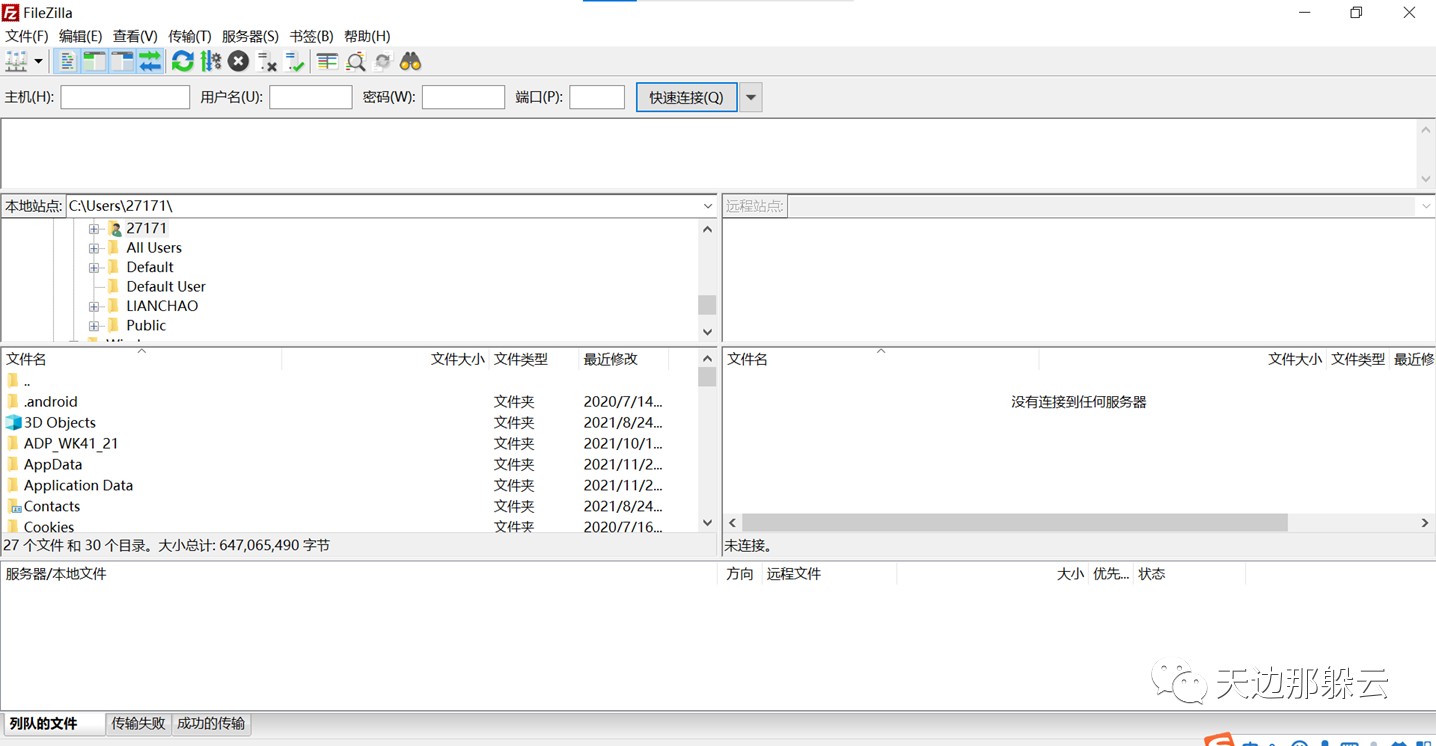Click the remote list horizontal scrollbar thumb

point(1015,523)
